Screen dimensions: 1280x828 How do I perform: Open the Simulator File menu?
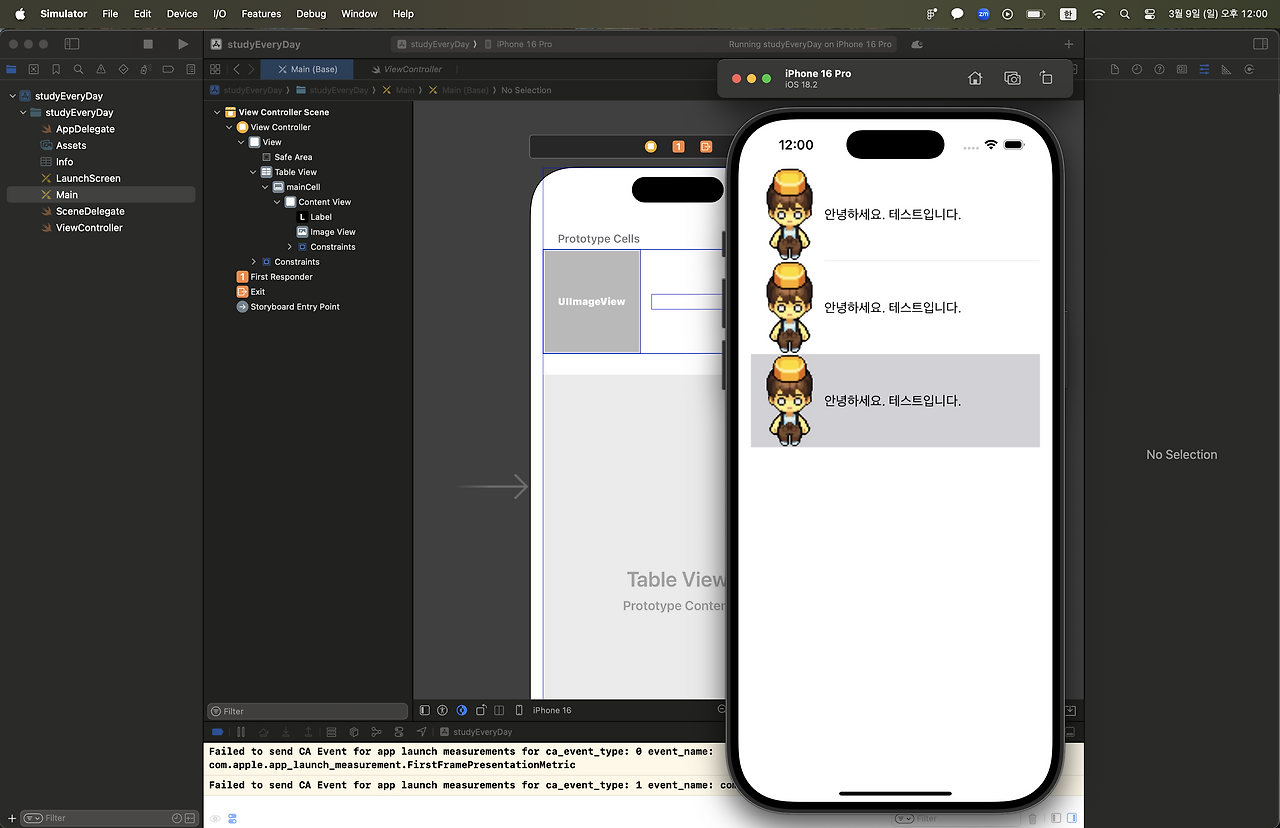110,14
